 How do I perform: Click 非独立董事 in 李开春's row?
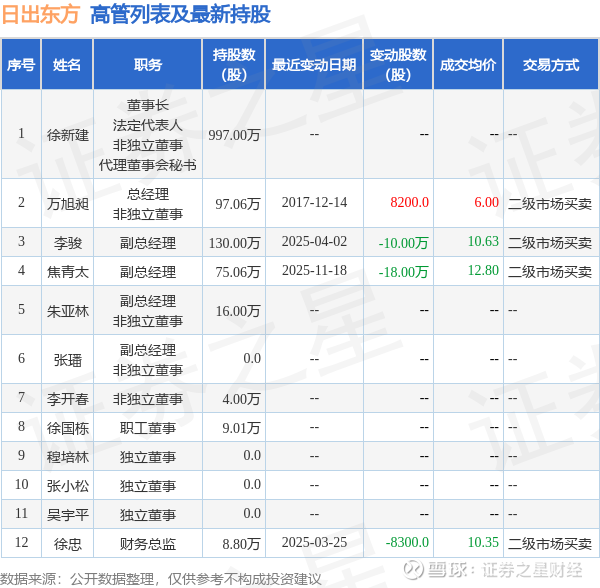pyautogui.click(x=148, y=399)
